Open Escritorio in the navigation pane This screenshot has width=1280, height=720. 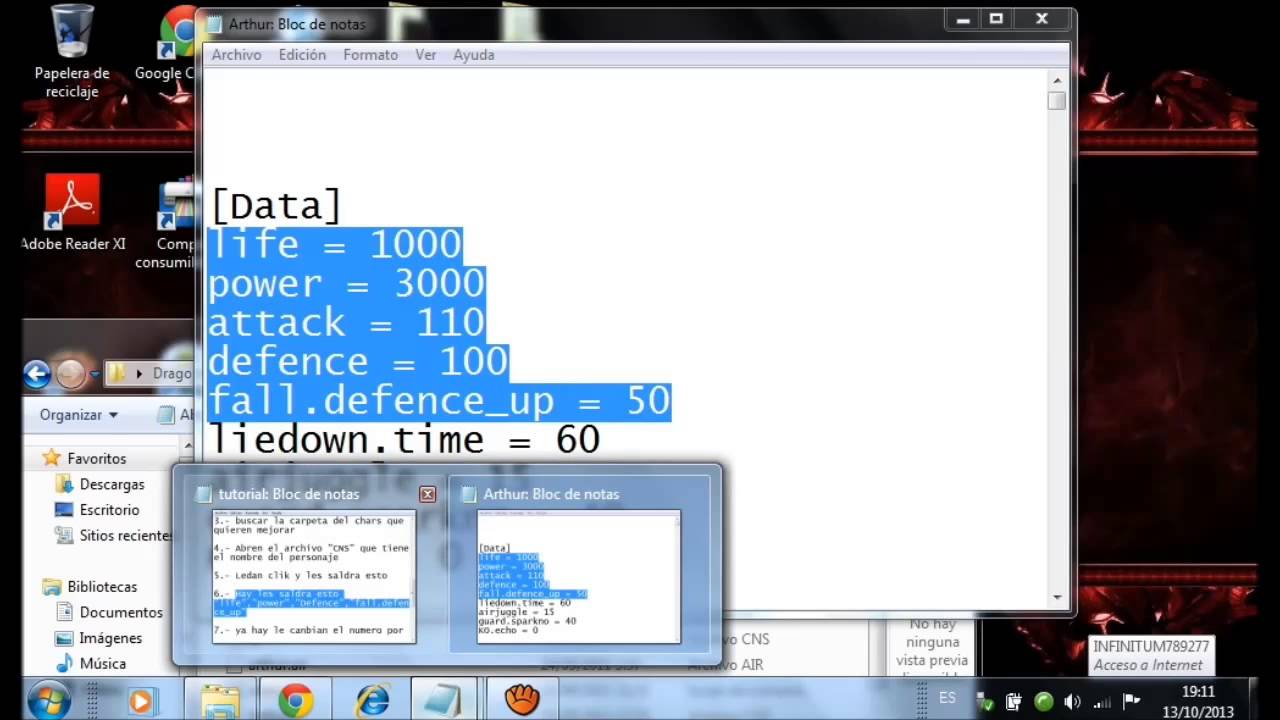(x=108, y=510)
